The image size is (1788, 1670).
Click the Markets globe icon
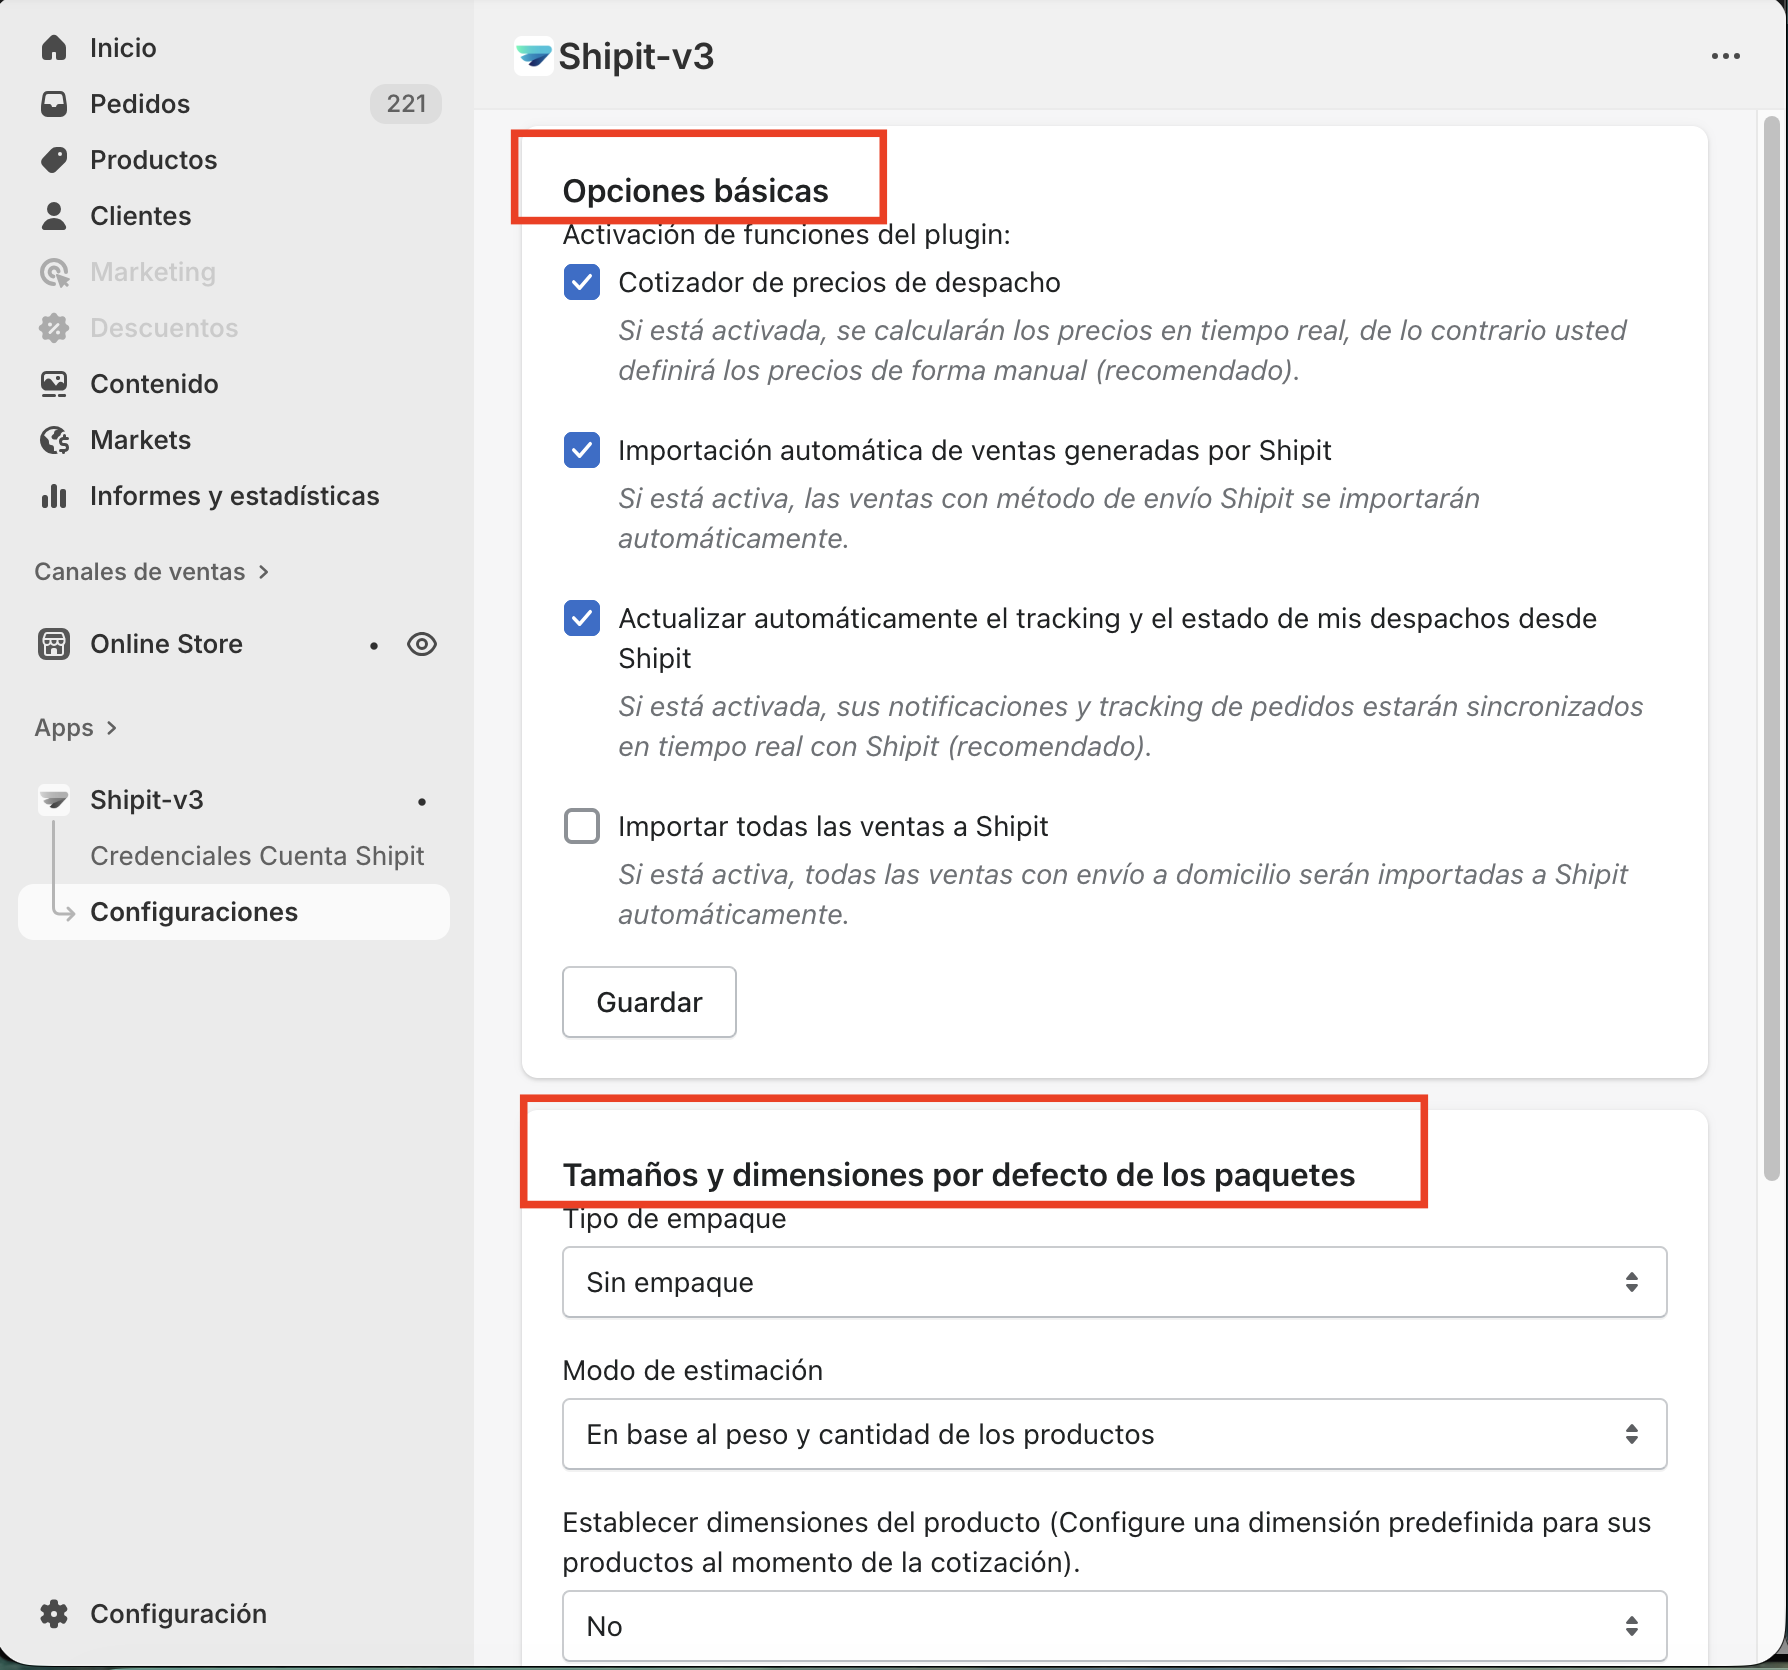point(54,440)
